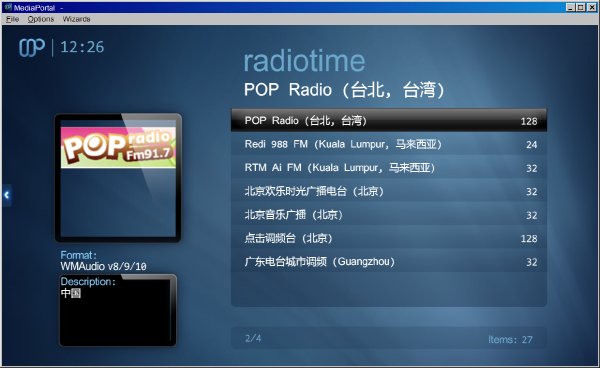Click the MediaPortal title bar icon
This screenshot has width=600, height=368.
point(8,7)
